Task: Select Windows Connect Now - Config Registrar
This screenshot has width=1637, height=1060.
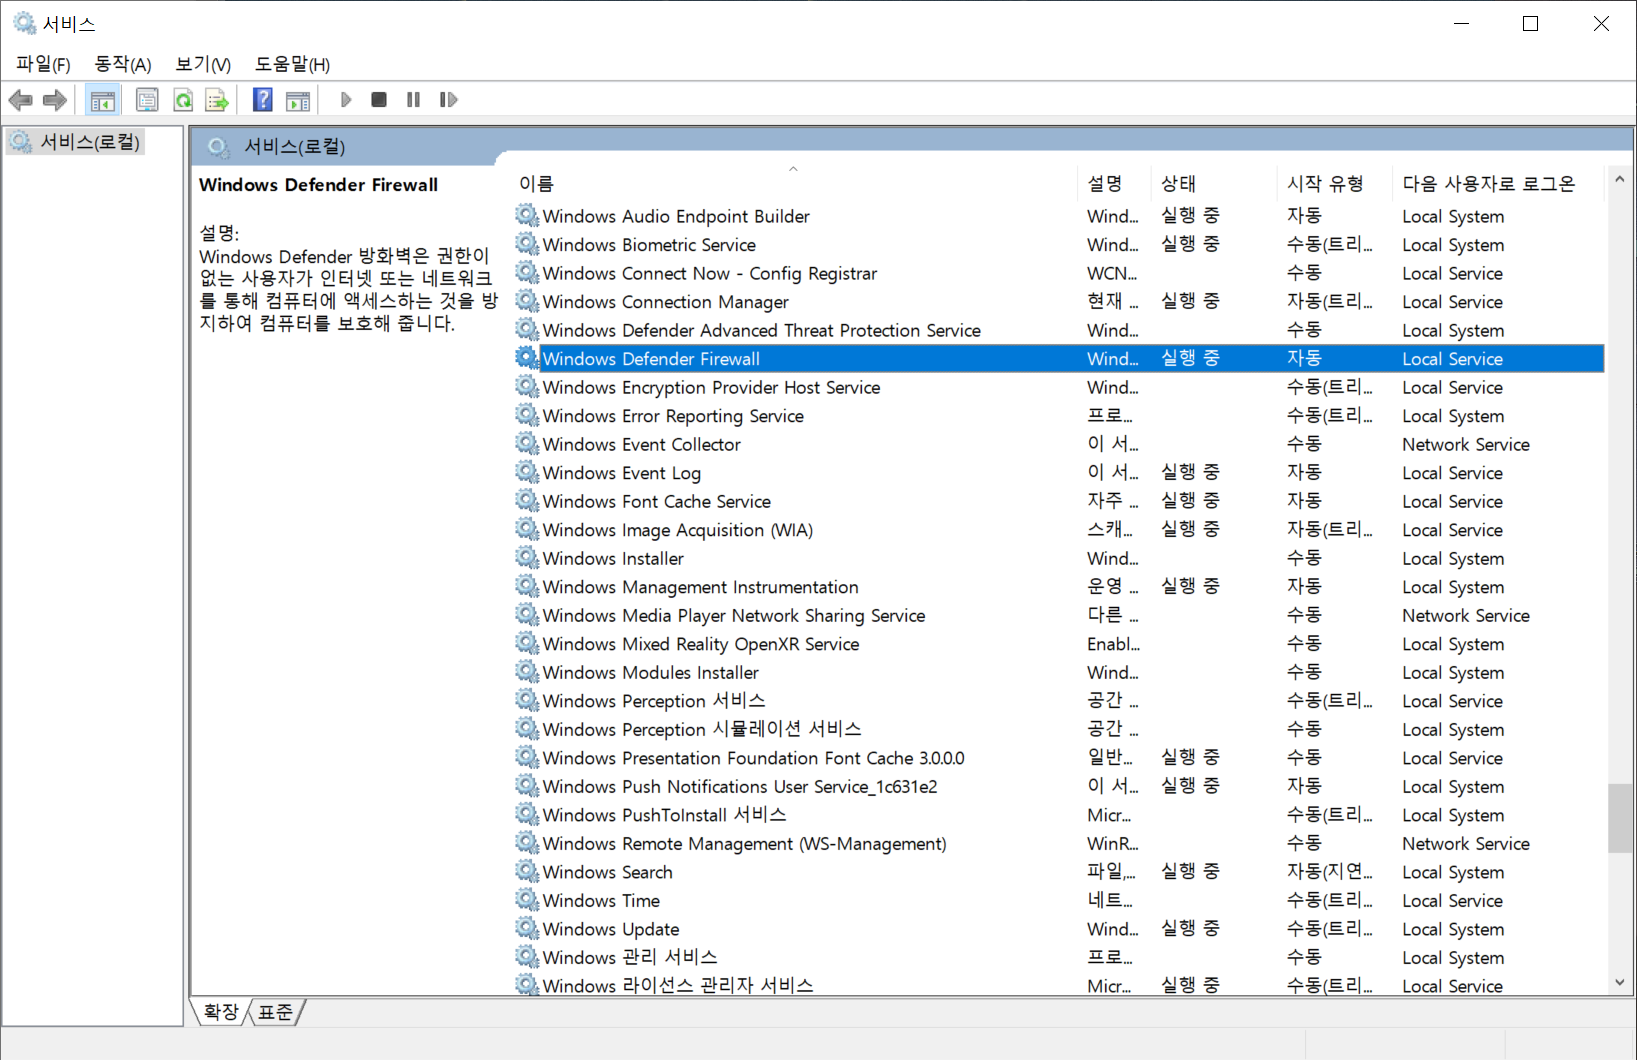Action: pos(1059,273)
